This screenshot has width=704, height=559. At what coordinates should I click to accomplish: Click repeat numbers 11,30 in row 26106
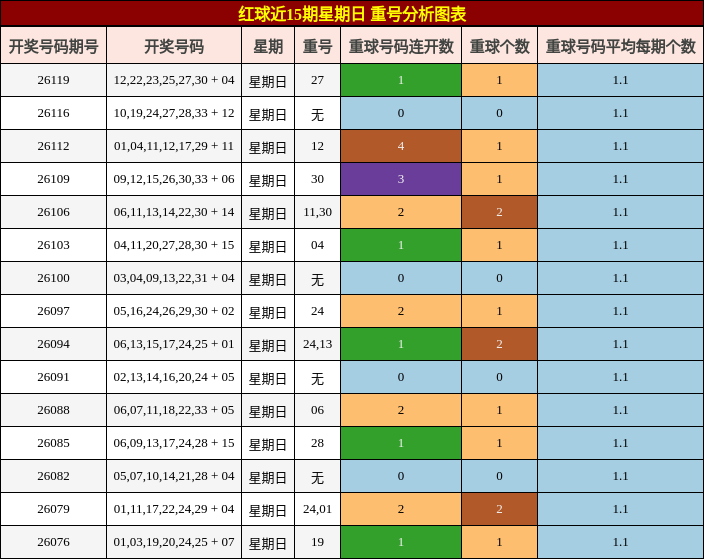(317, 212)
